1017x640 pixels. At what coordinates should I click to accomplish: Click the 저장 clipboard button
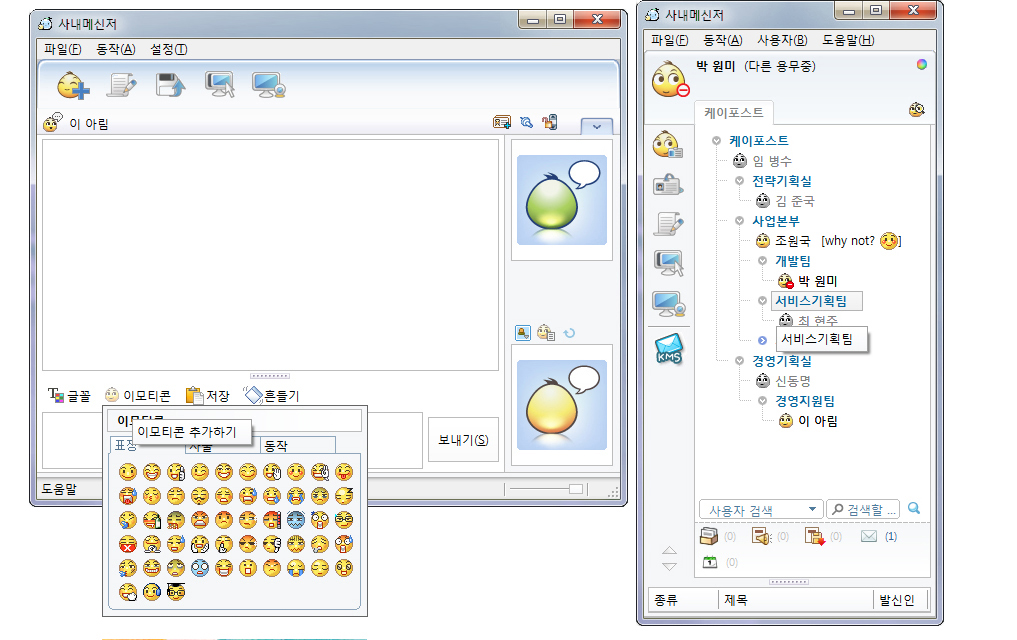(x=208, y=396)
